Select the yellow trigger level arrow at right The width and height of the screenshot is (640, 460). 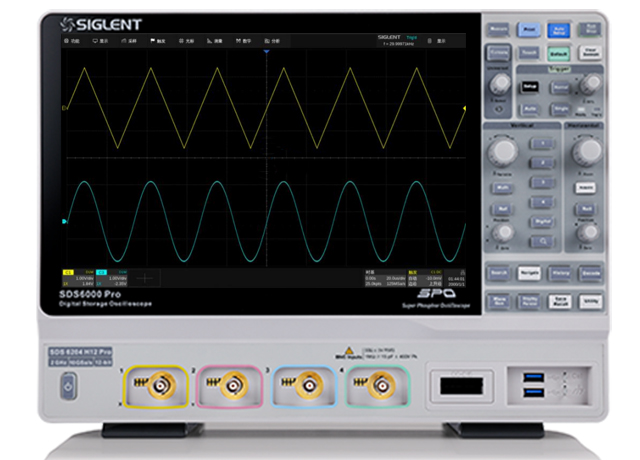464,108
